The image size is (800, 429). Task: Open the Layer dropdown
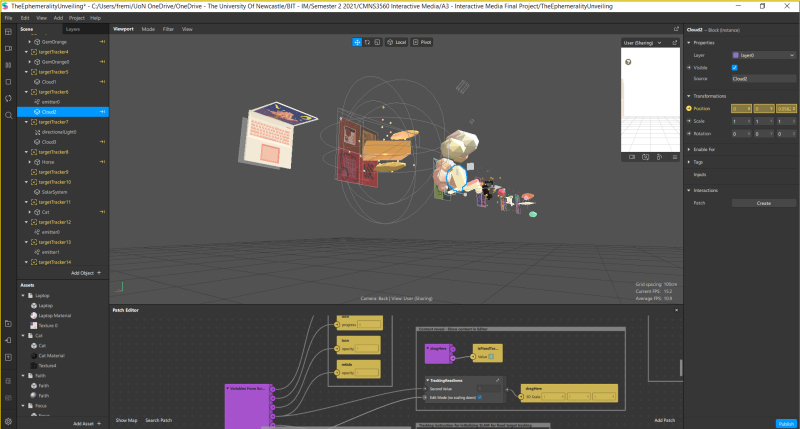coord(763,55)
